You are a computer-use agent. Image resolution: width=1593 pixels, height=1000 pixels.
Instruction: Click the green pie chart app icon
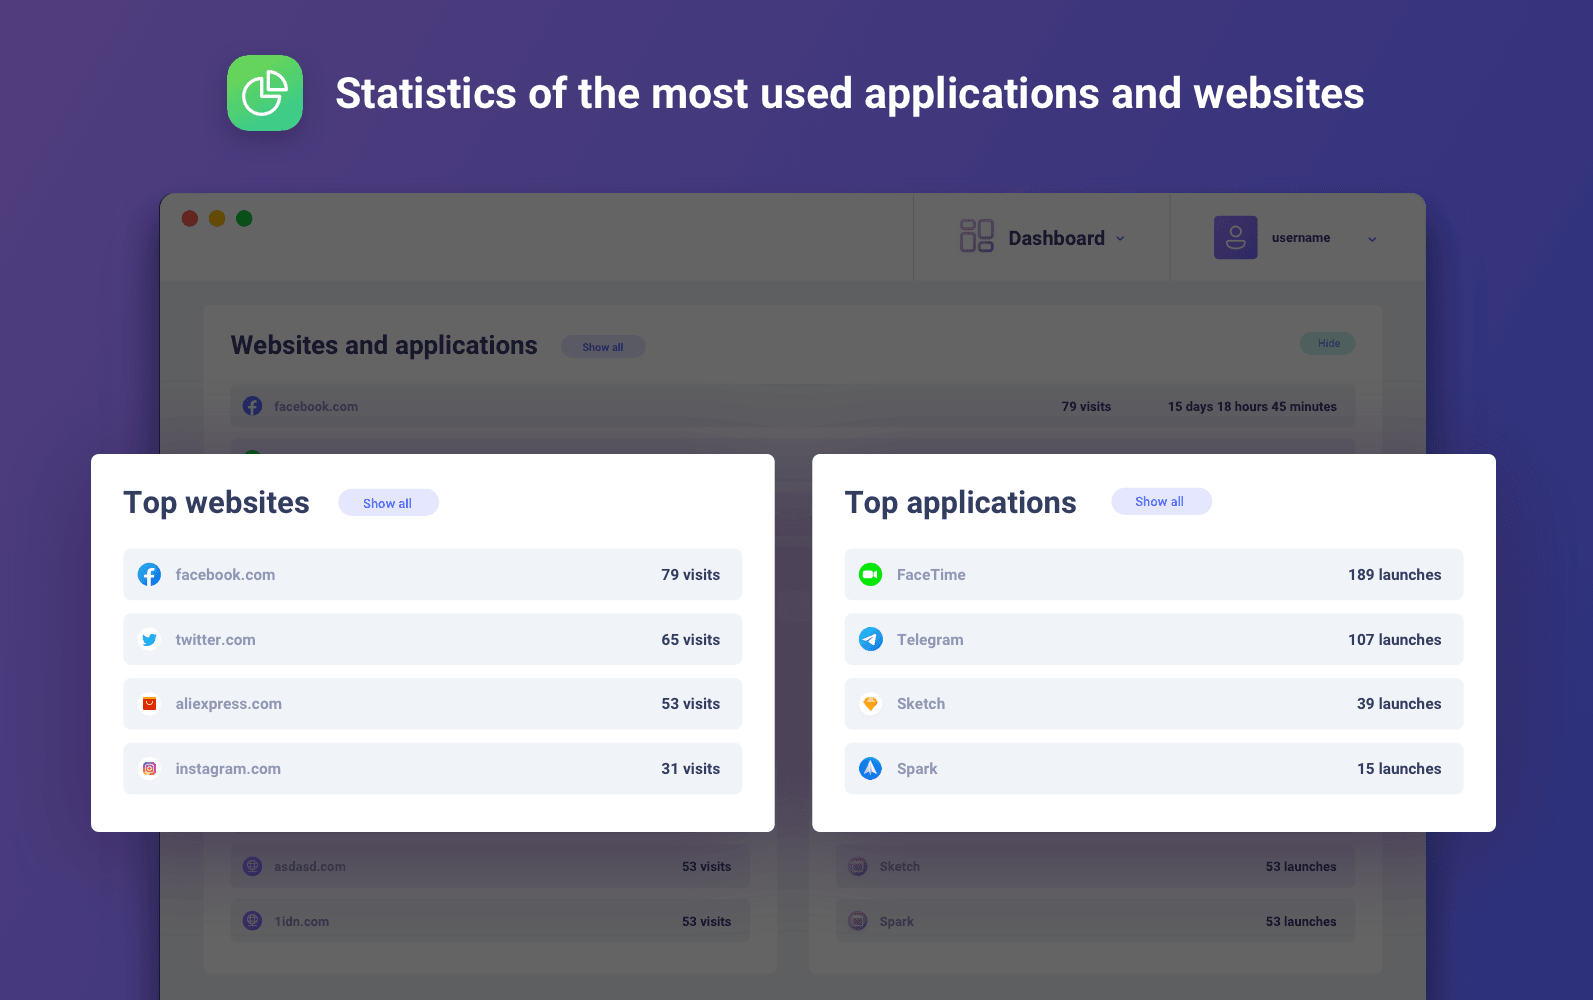[x=265, y=93]
